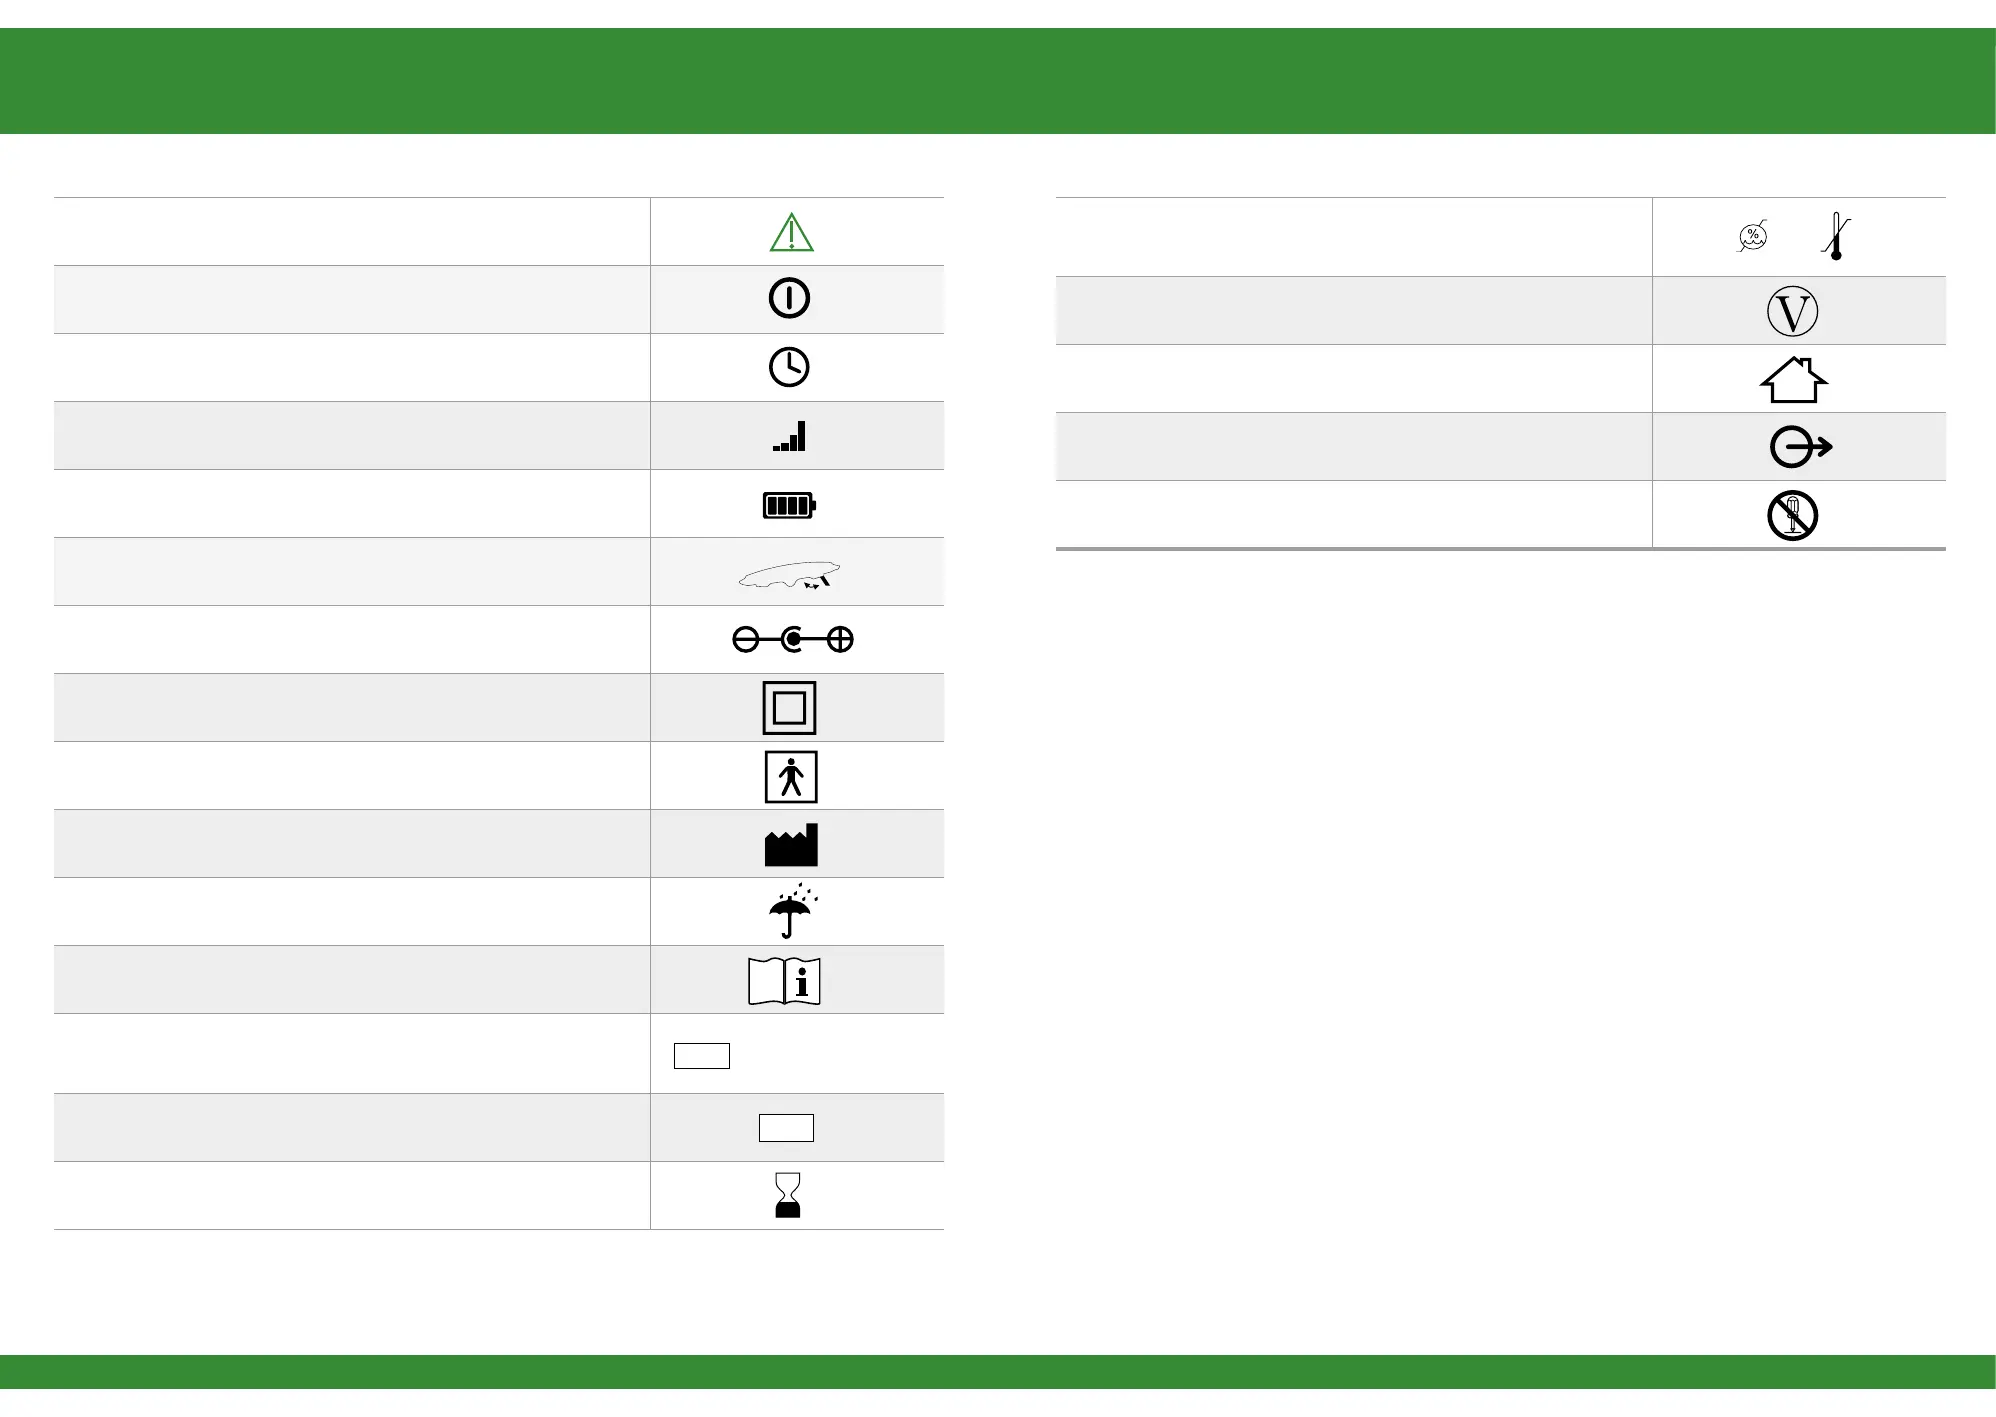Select the thermometer temperature limit symbol
This screenshot has height=1417, width=1996.
coord(1836,237)
